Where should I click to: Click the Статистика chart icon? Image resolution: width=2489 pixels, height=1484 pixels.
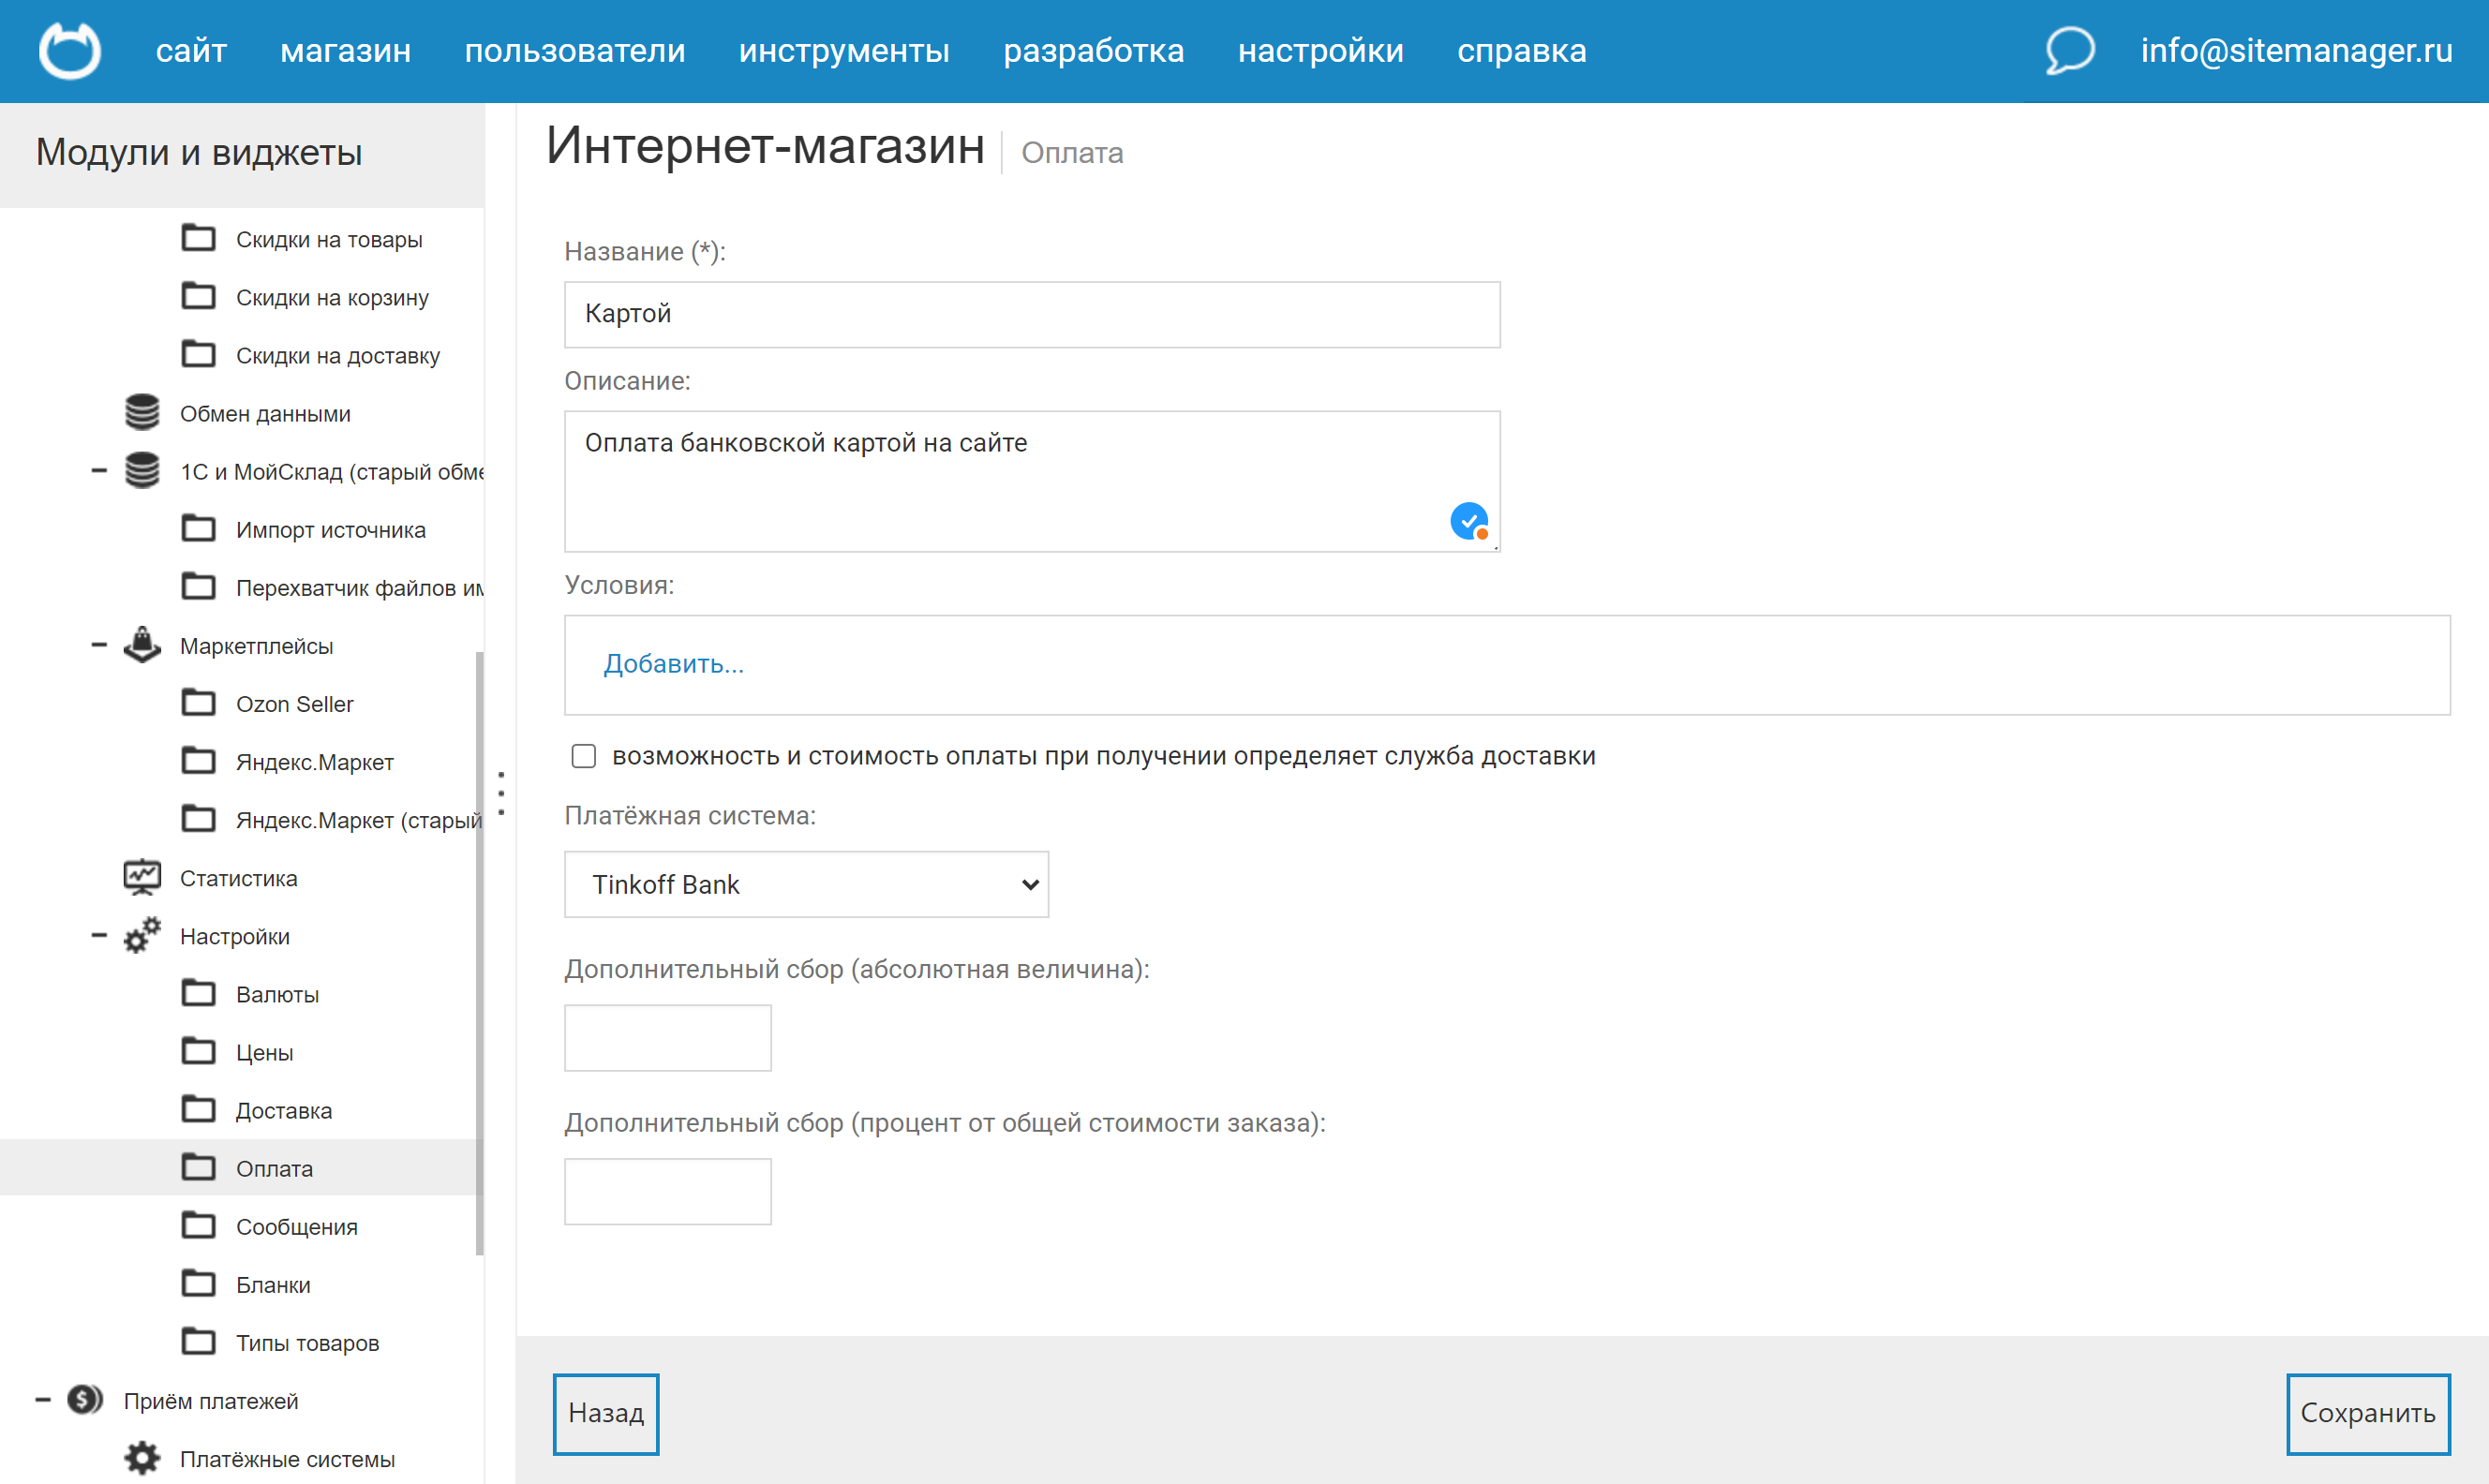pos(142,877)
